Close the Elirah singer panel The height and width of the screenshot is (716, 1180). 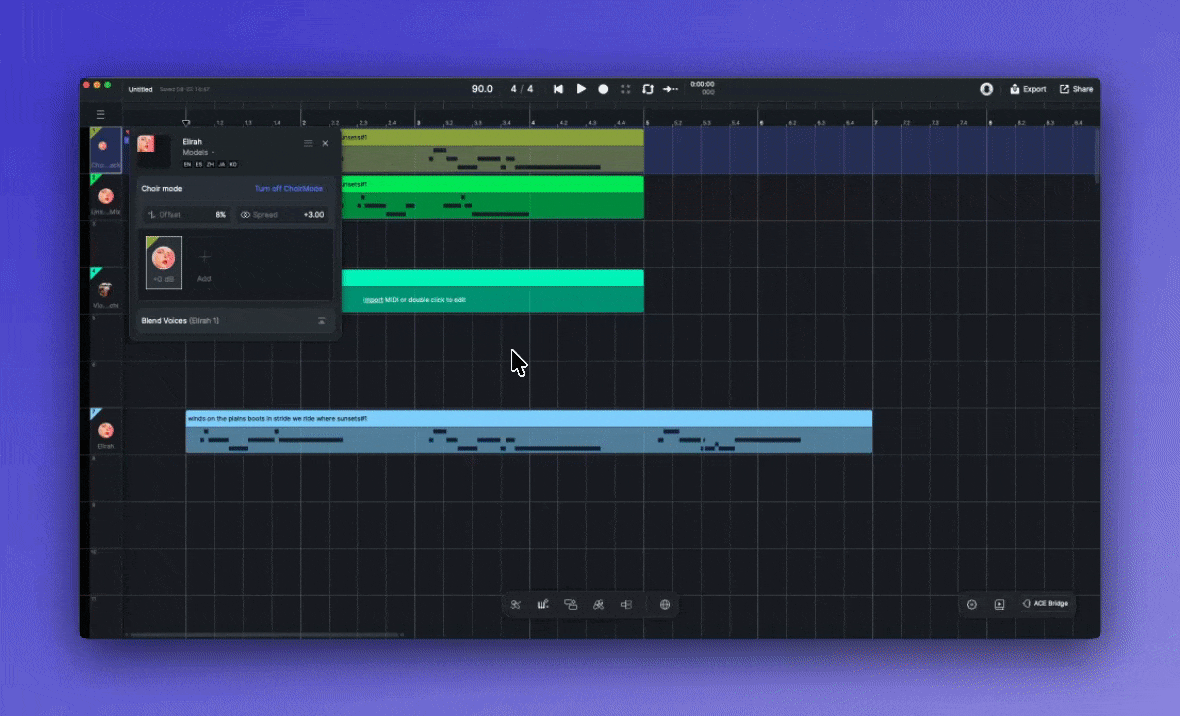[x=325, y=144]
